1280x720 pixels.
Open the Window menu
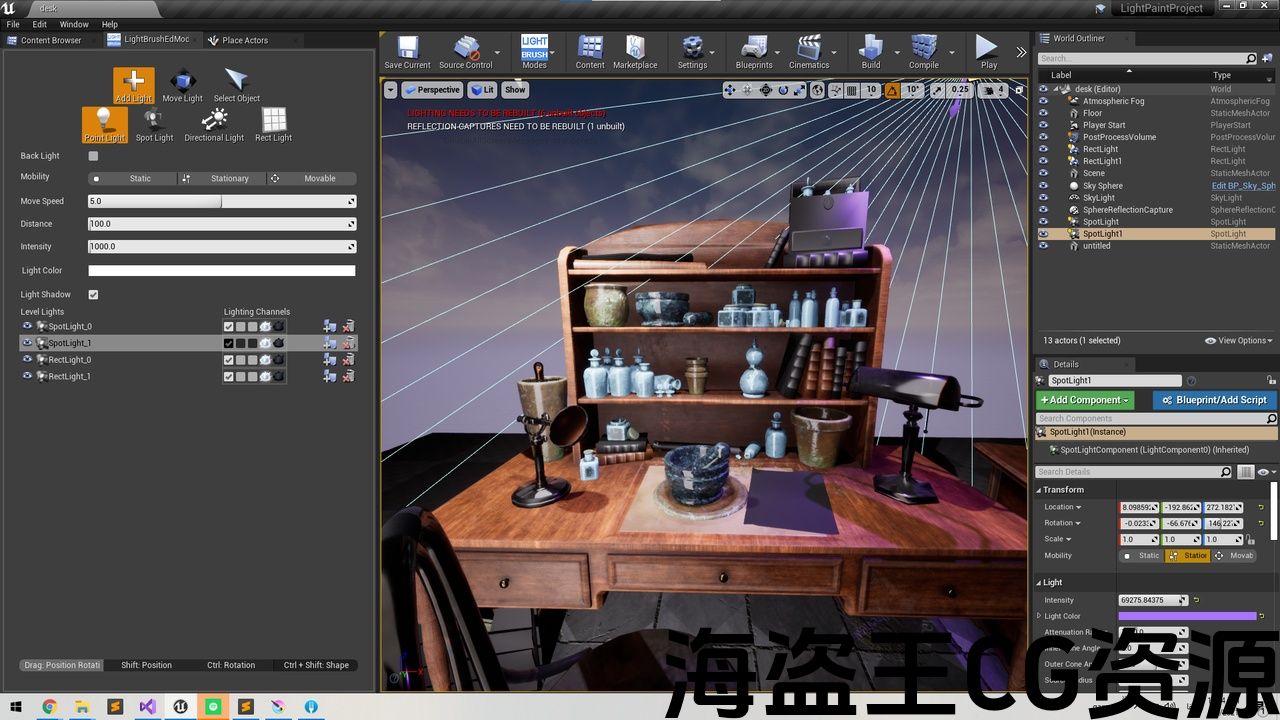point(74,24)
